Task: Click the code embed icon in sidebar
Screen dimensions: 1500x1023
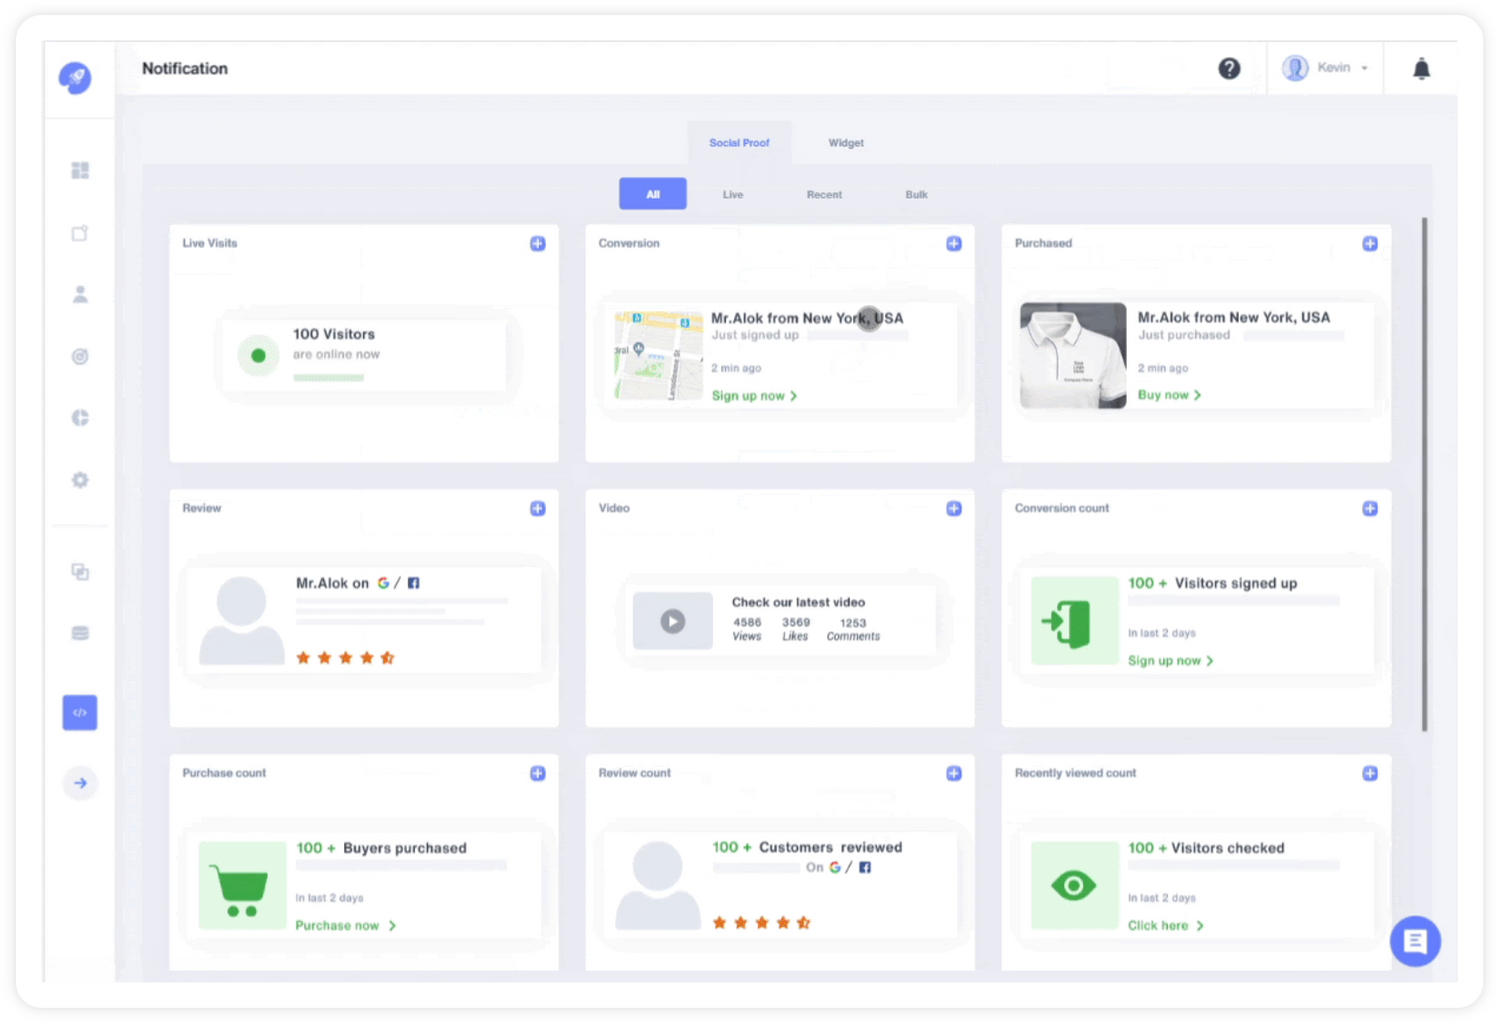Action: click(x=80, y=713)
